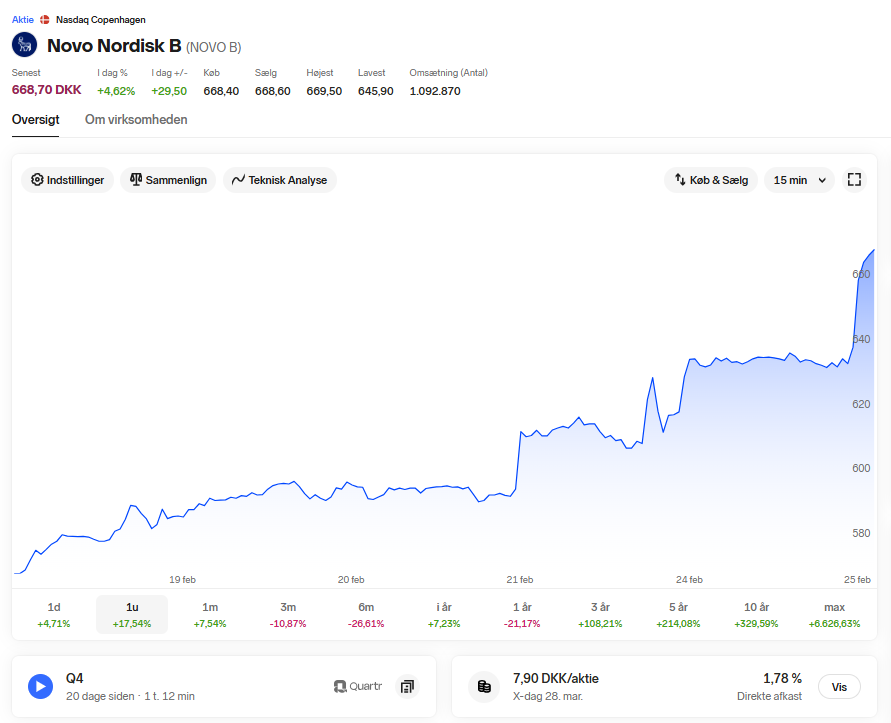Click the 620 price axis label

tap(861, 404)
